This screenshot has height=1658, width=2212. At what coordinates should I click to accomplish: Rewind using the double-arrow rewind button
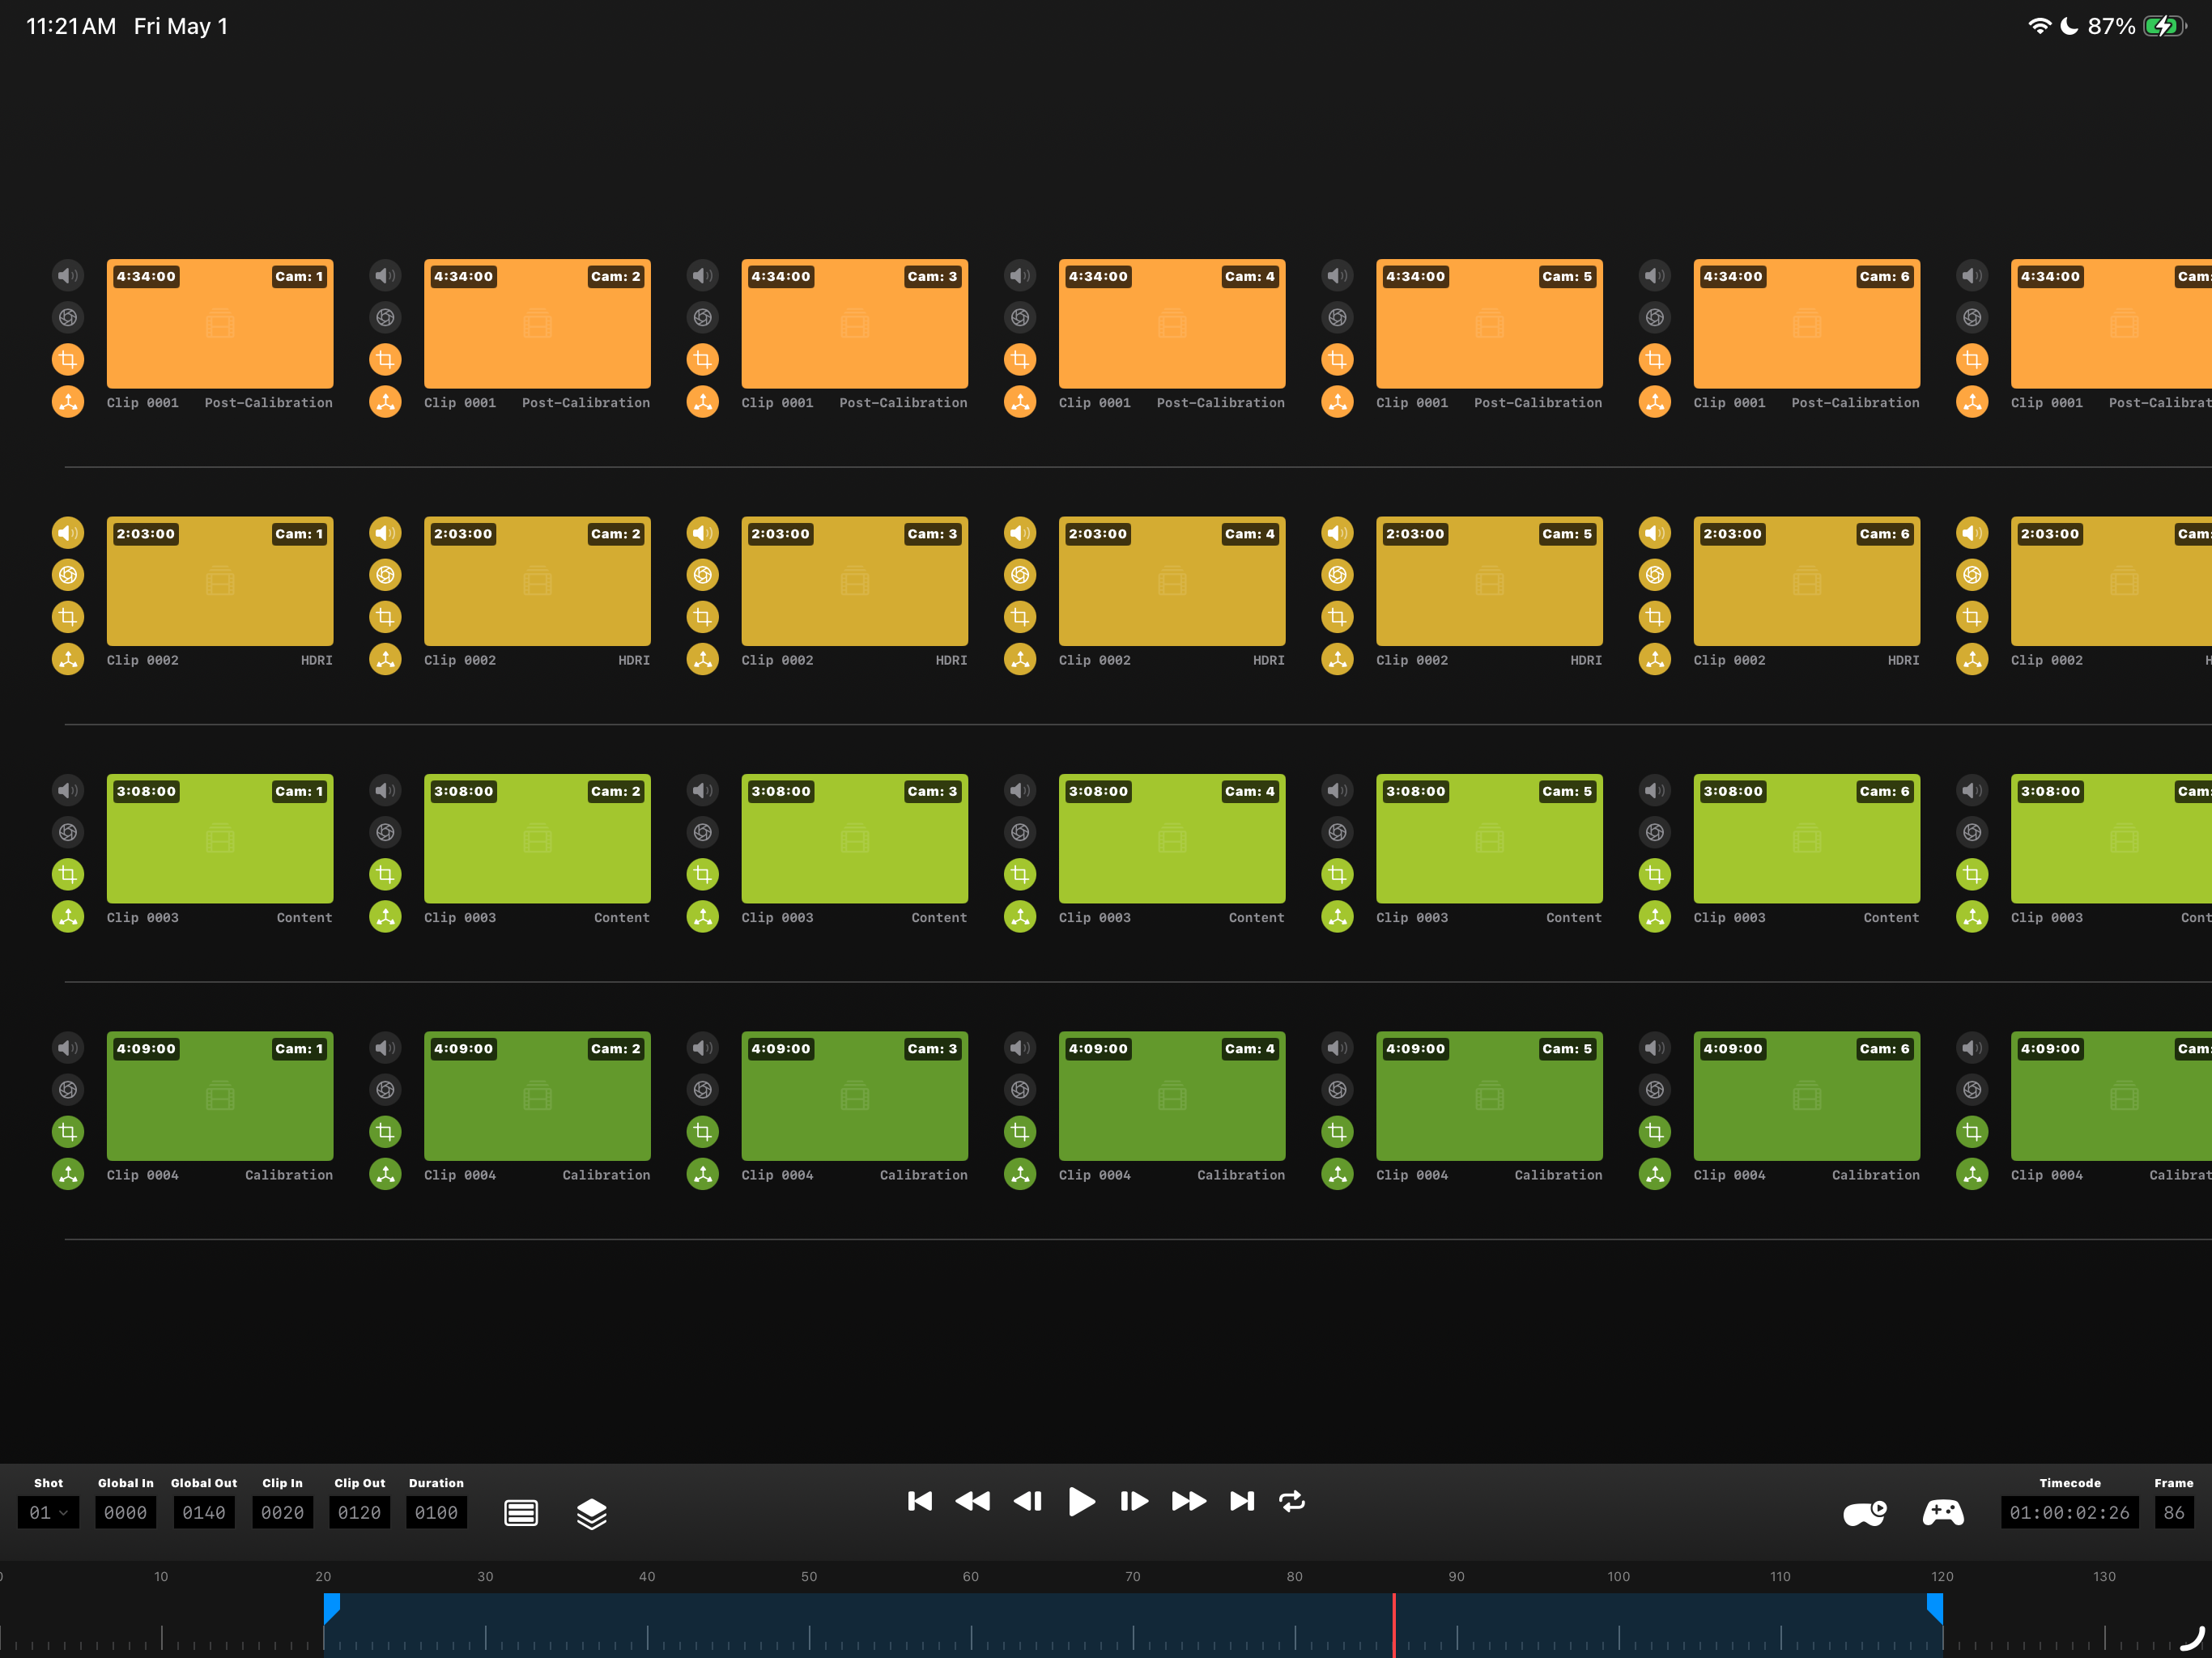(973, 1501)
